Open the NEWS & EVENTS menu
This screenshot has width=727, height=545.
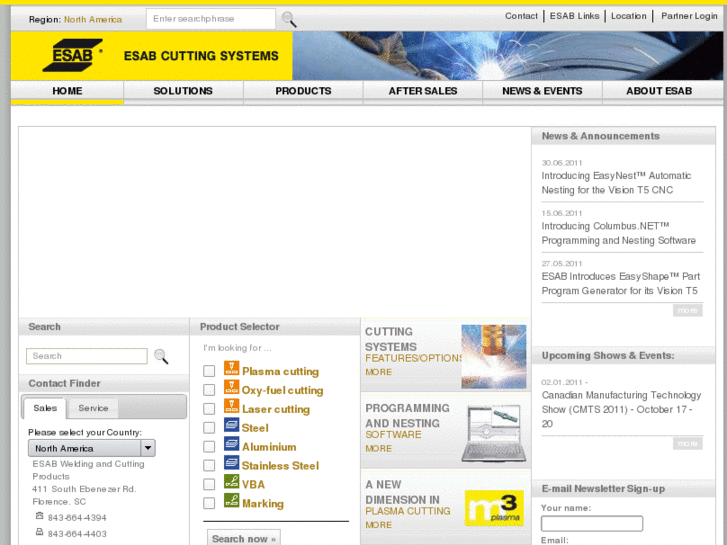(542, 91)
